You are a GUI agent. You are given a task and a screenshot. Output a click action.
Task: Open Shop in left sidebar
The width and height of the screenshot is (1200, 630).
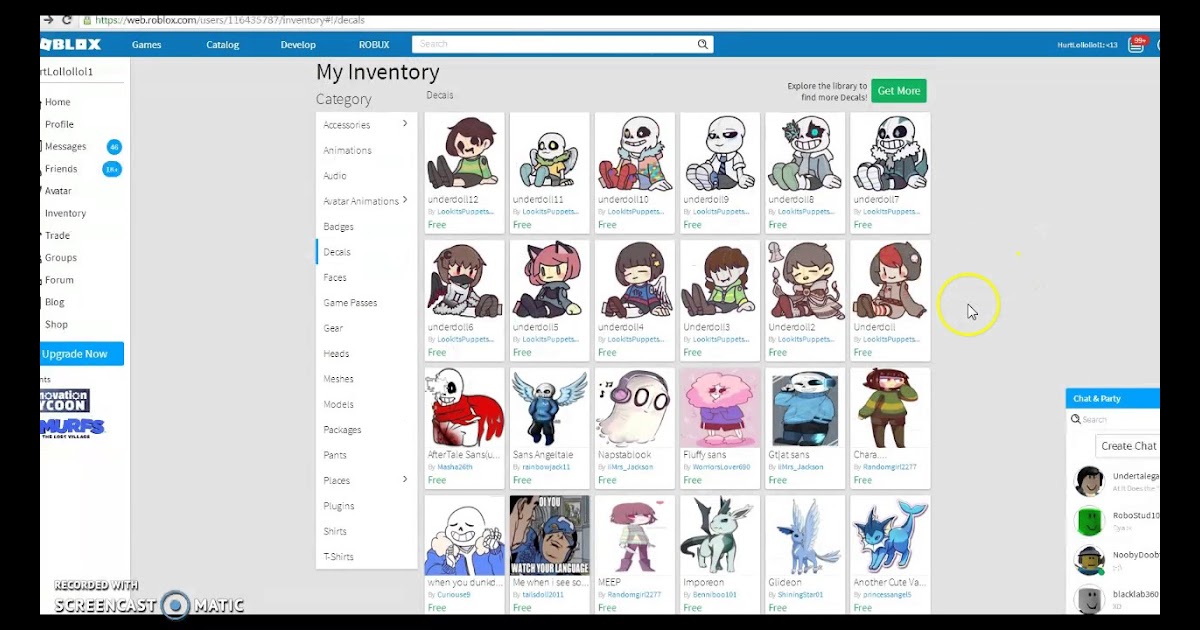point(56,324)
